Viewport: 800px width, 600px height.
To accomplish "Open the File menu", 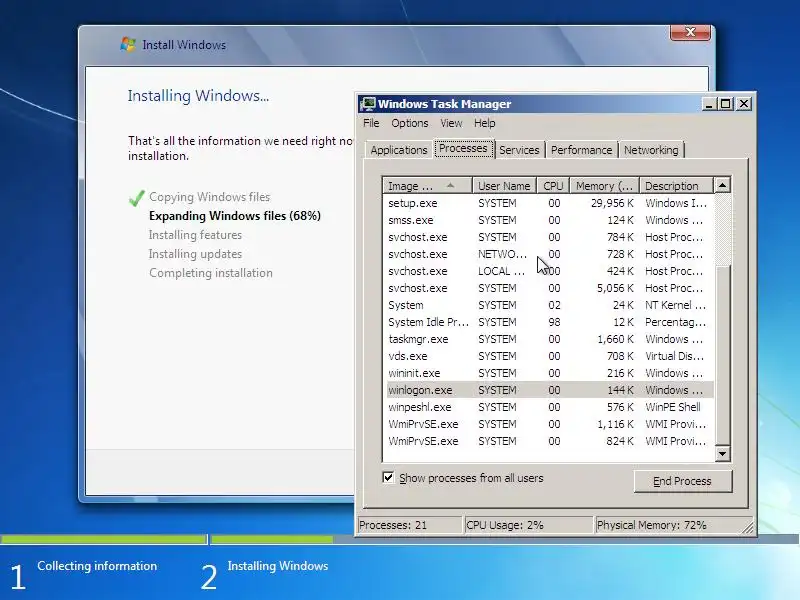I will pyautogui.click(x=371, y=123).
